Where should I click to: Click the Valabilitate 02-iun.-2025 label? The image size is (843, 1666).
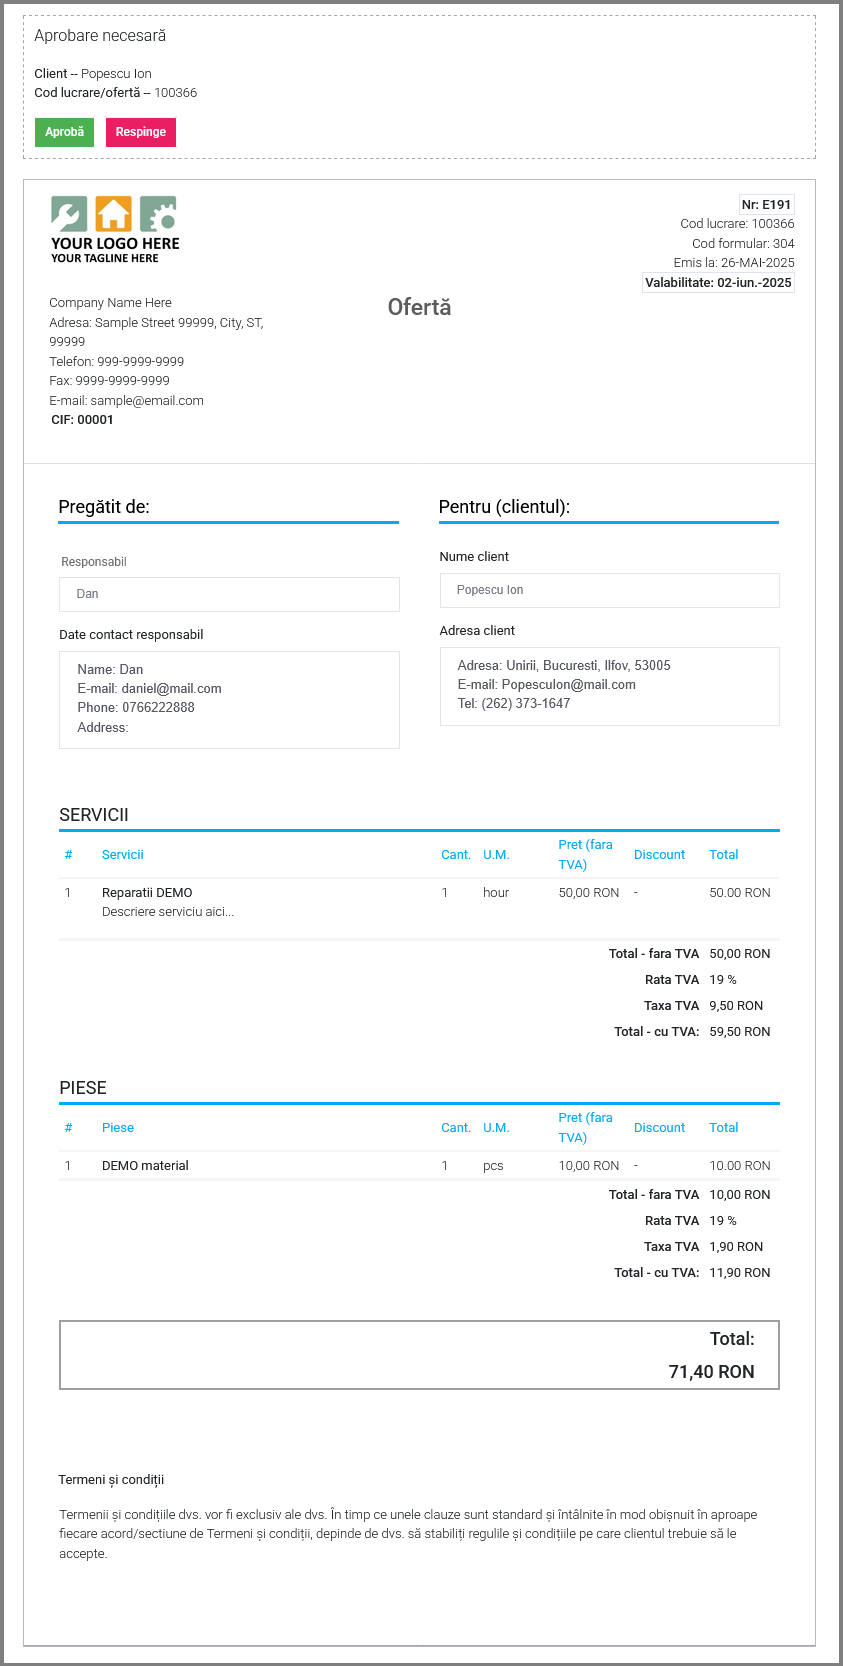718,283
